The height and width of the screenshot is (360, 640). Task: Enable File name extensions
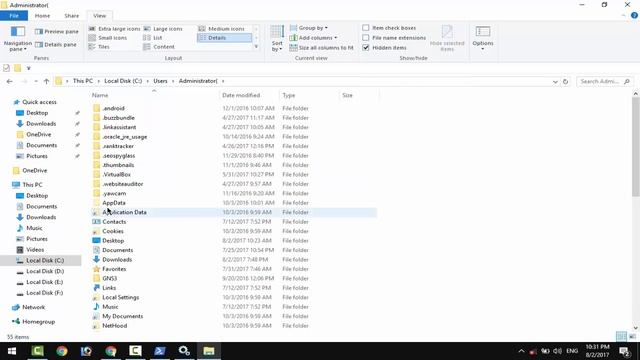pyautogui.click(x=394, y=38)
